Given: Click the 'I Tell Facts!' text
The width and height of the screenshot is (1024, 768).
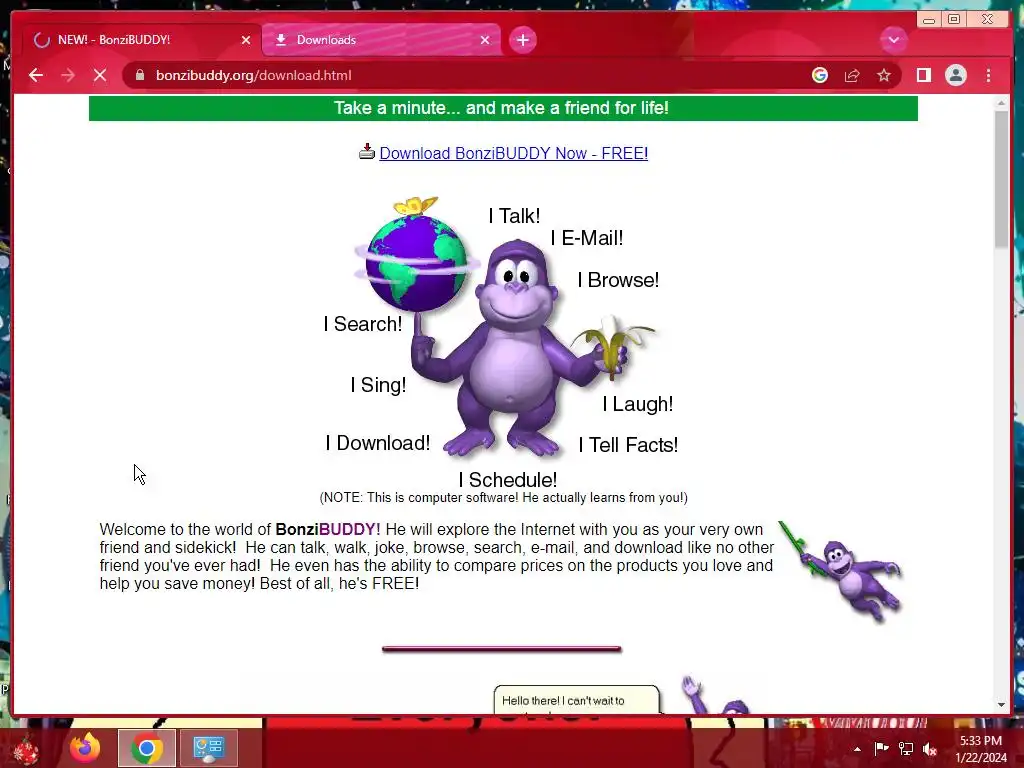Looking at the screenshot, I should [x=628, y=445].
